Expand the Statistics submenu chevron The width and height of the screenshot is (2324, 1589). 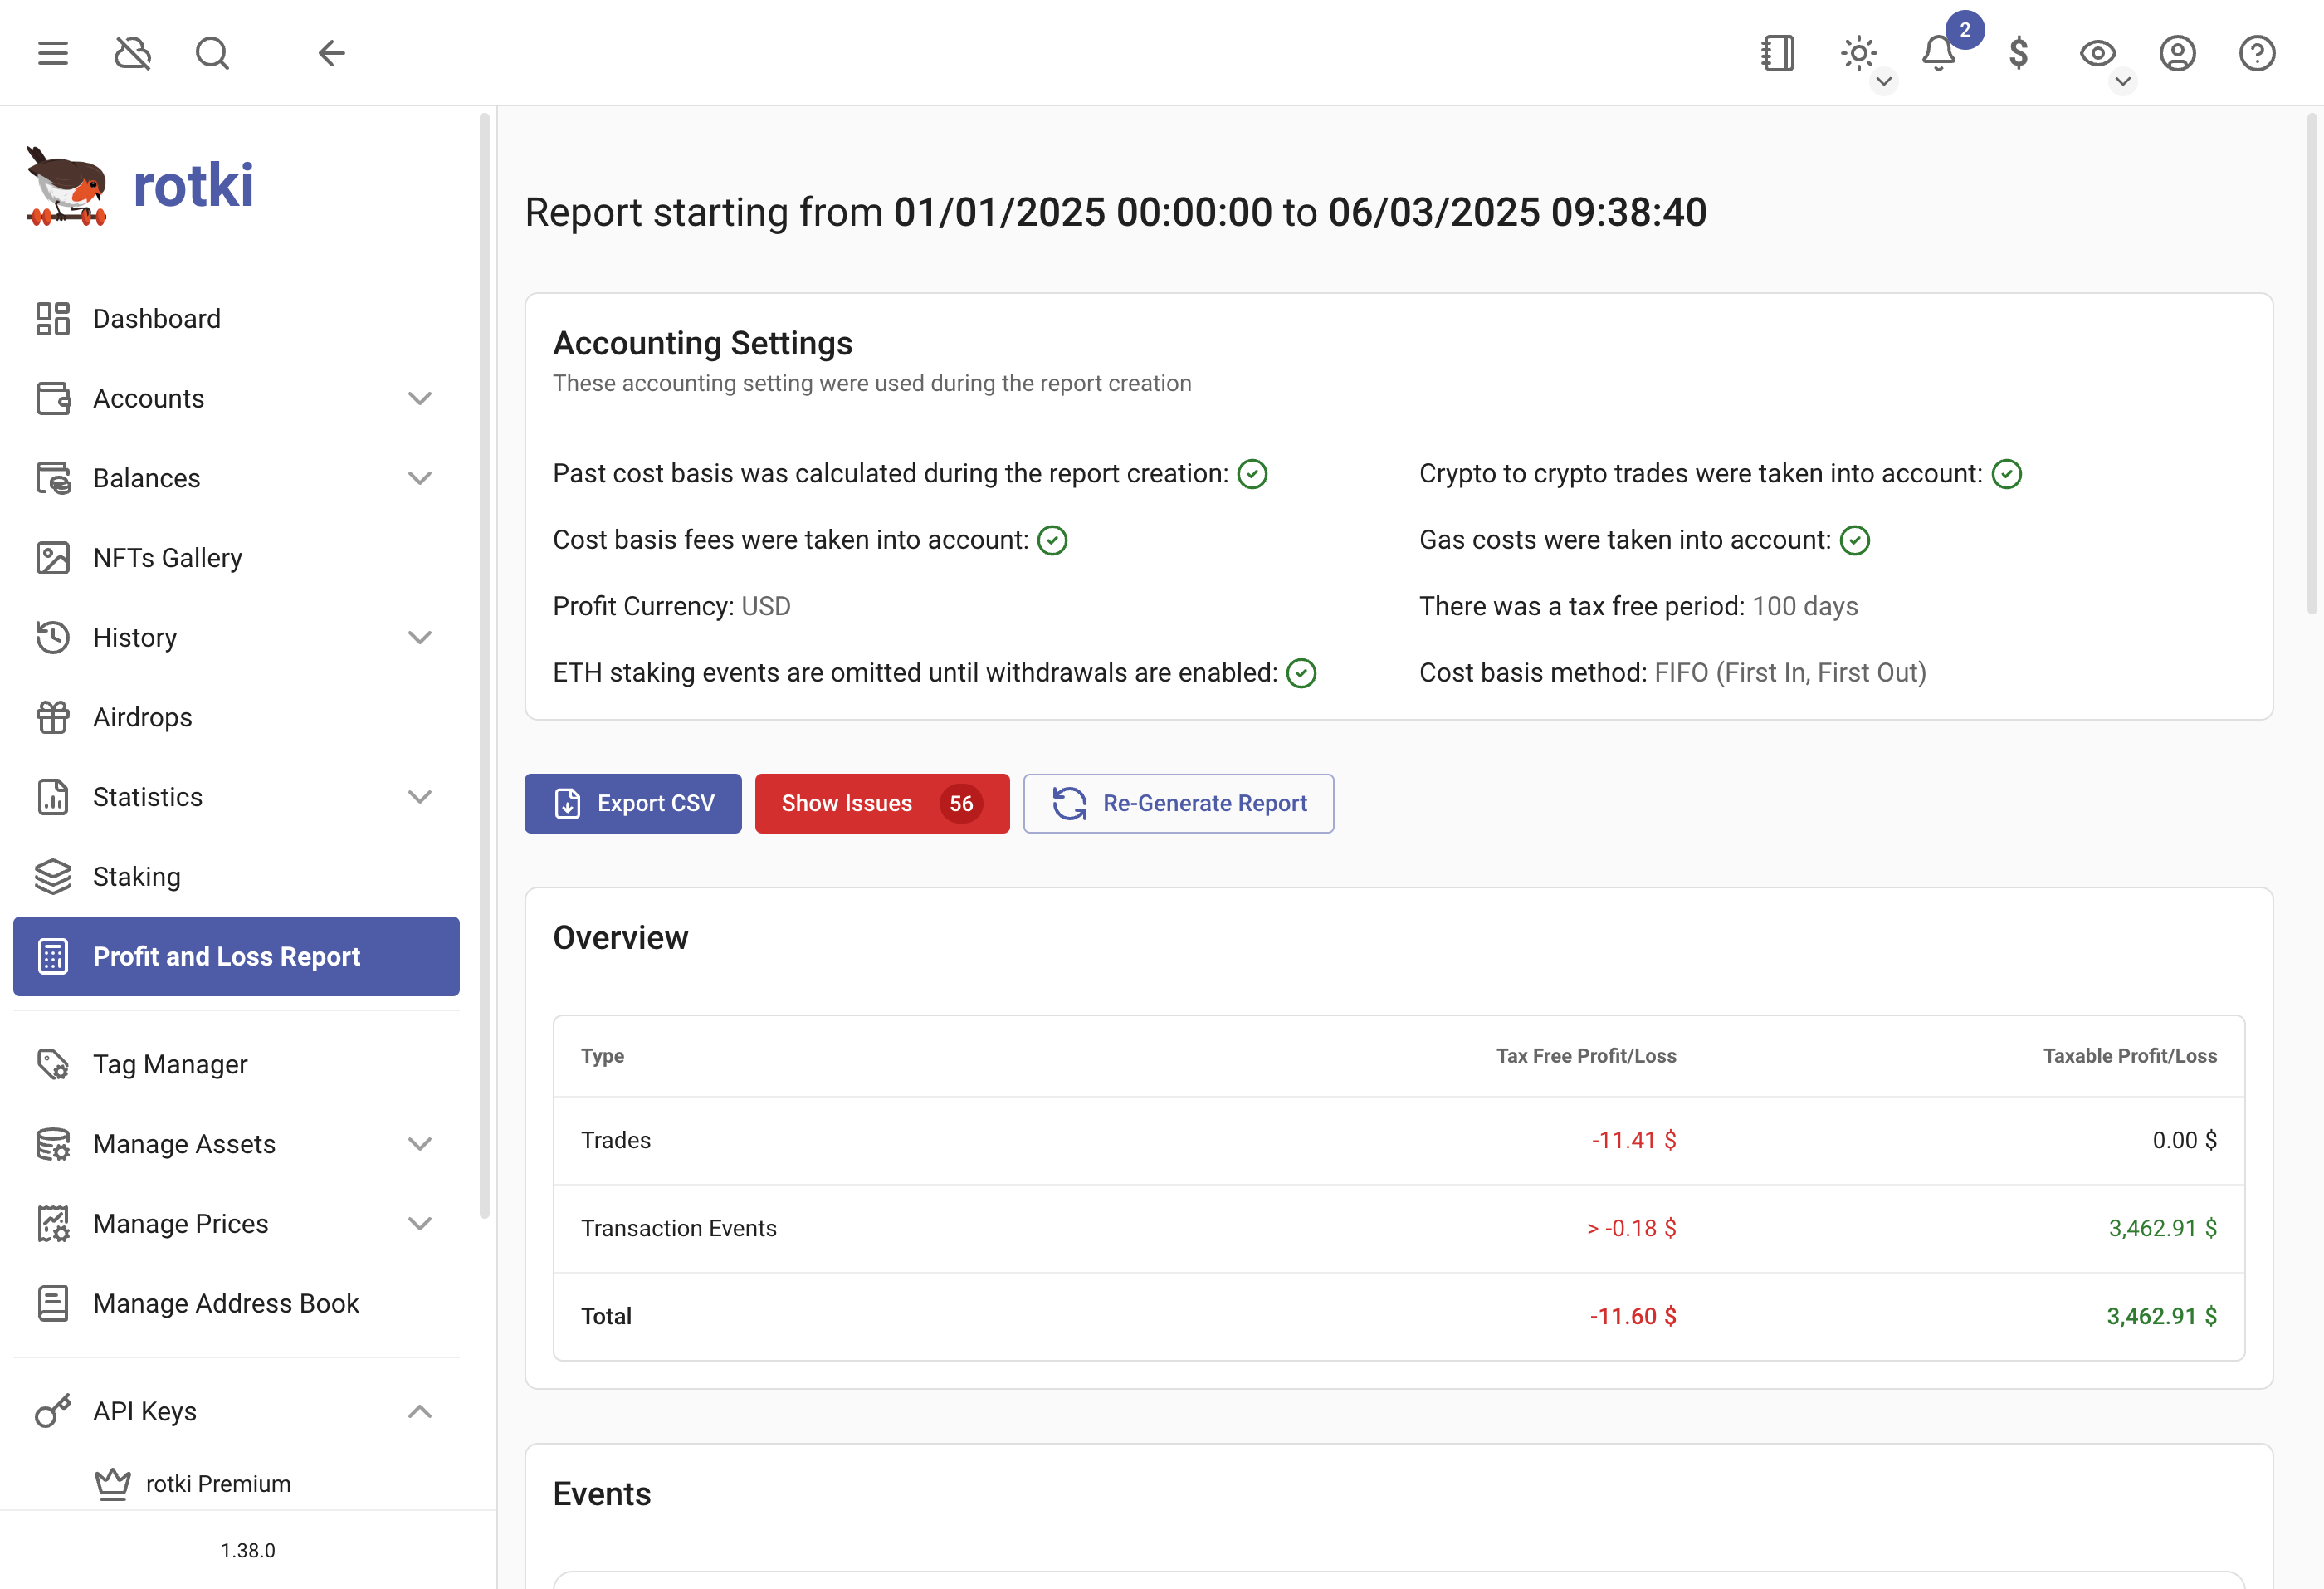point(420,797)
